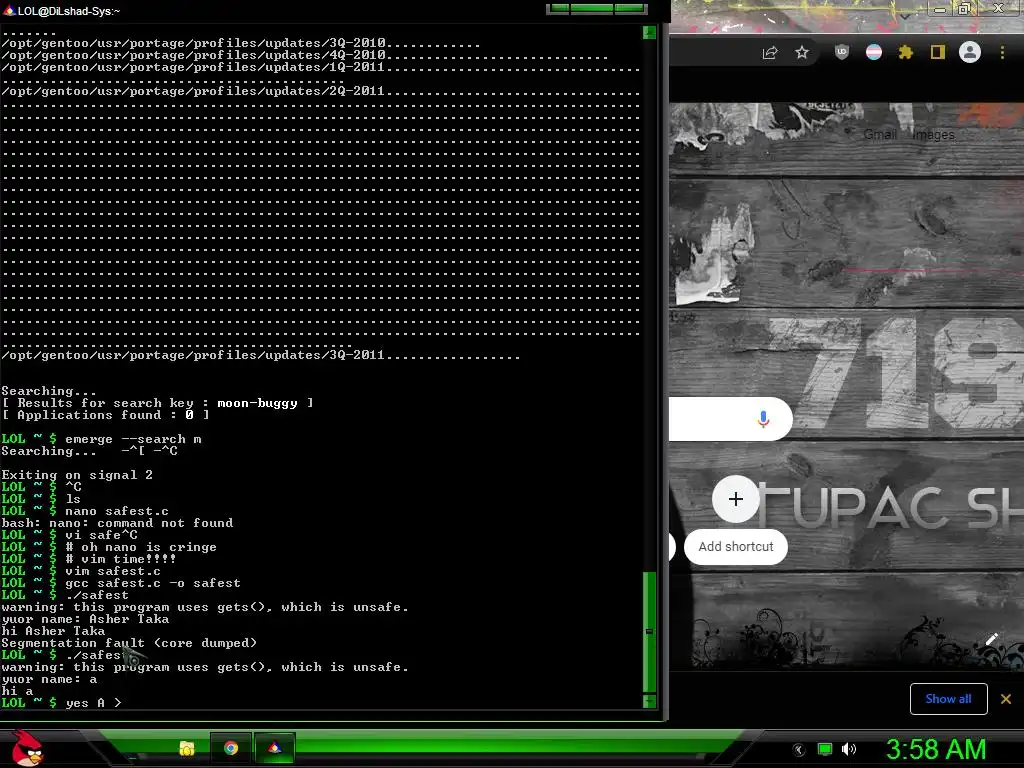Click the terminal title bar app icon
The height and width of the screenshot is (768, 1024).
tap(9, 10)
